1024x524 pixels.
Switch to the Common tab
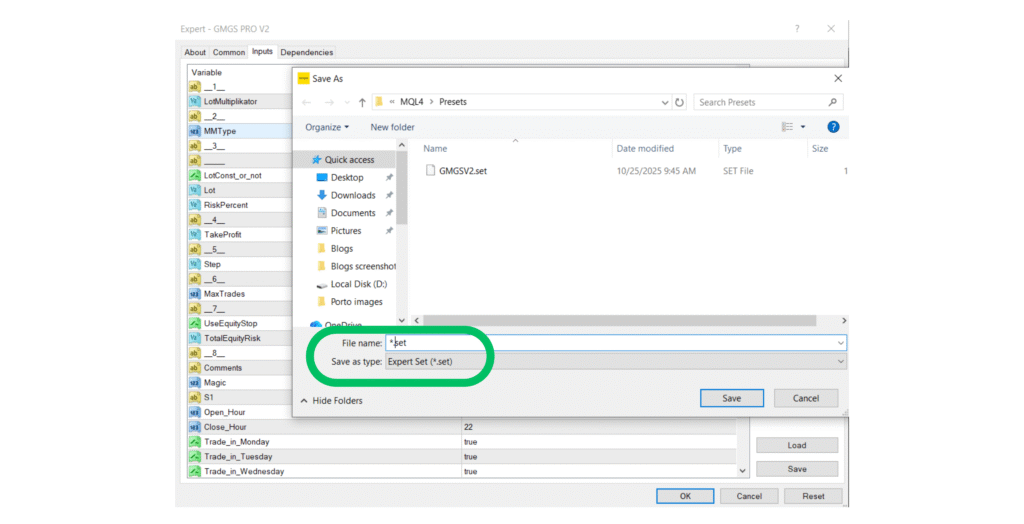click(228, 52)
